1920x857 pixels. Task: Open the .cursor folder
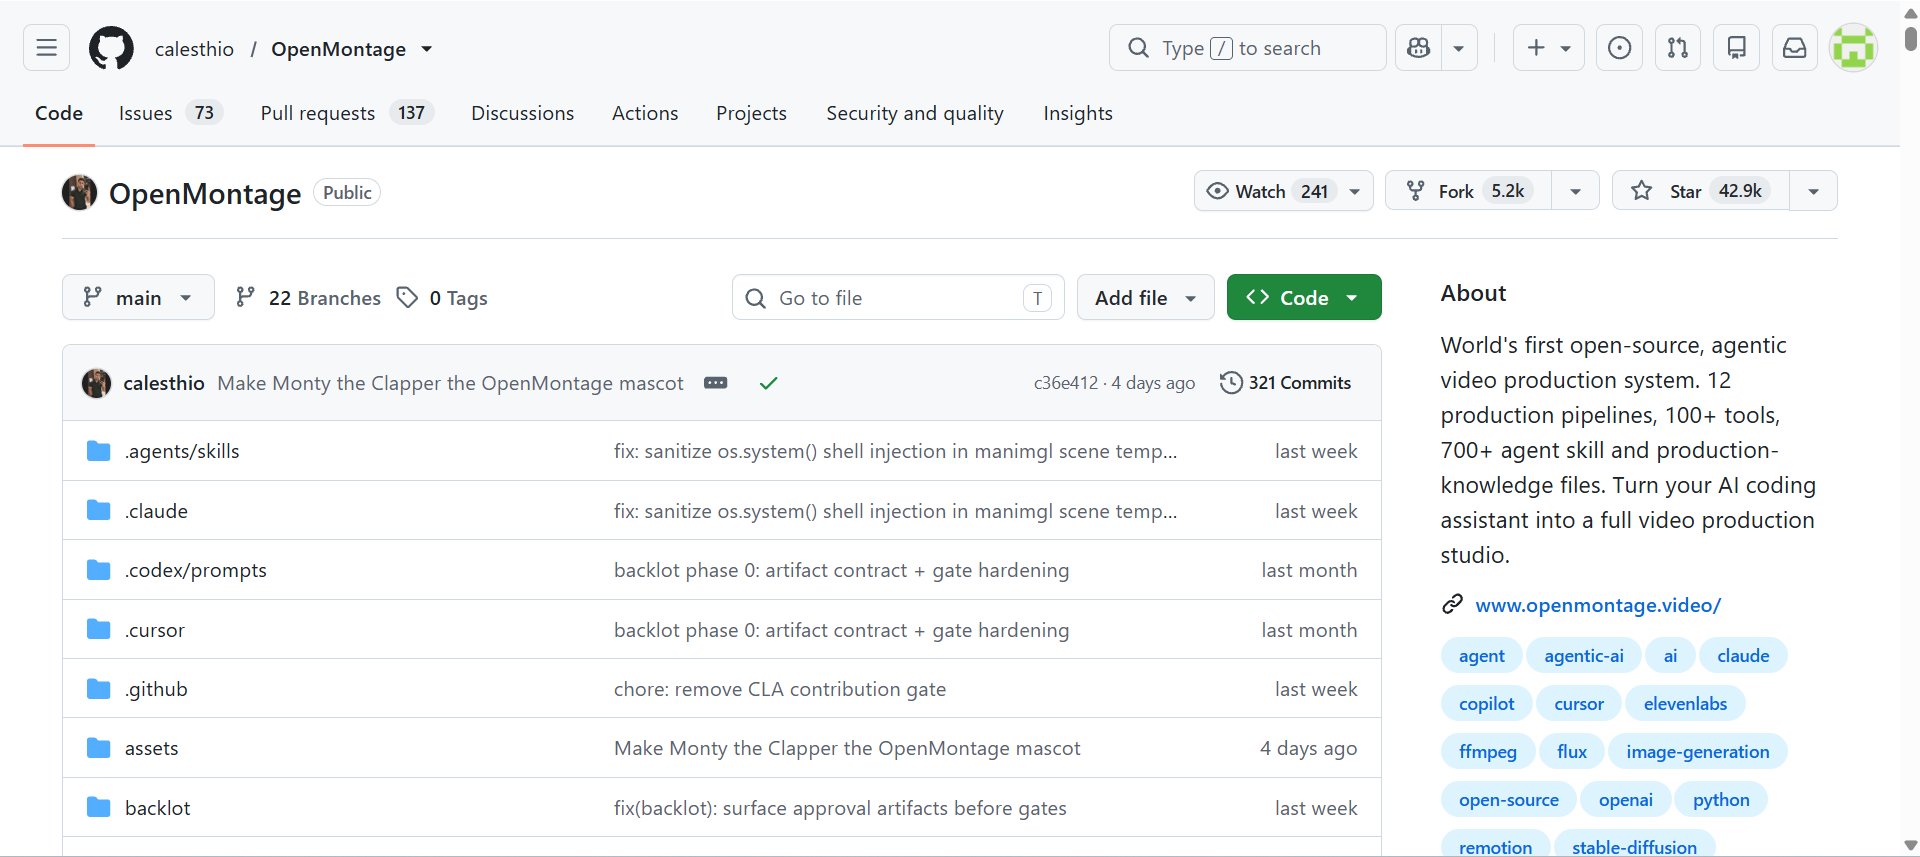click(x=154, y=630)
